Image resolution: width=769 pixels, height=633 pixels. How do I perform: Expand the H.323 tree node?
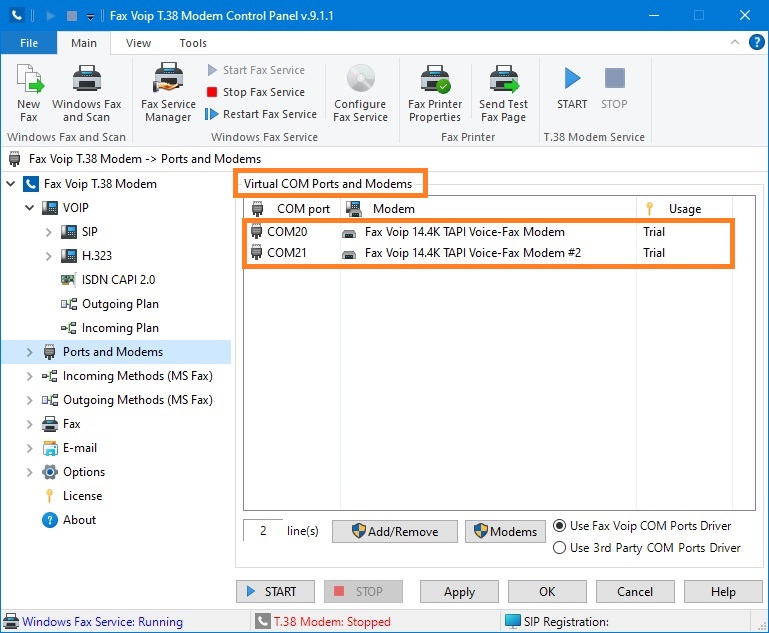coord(49,256)
